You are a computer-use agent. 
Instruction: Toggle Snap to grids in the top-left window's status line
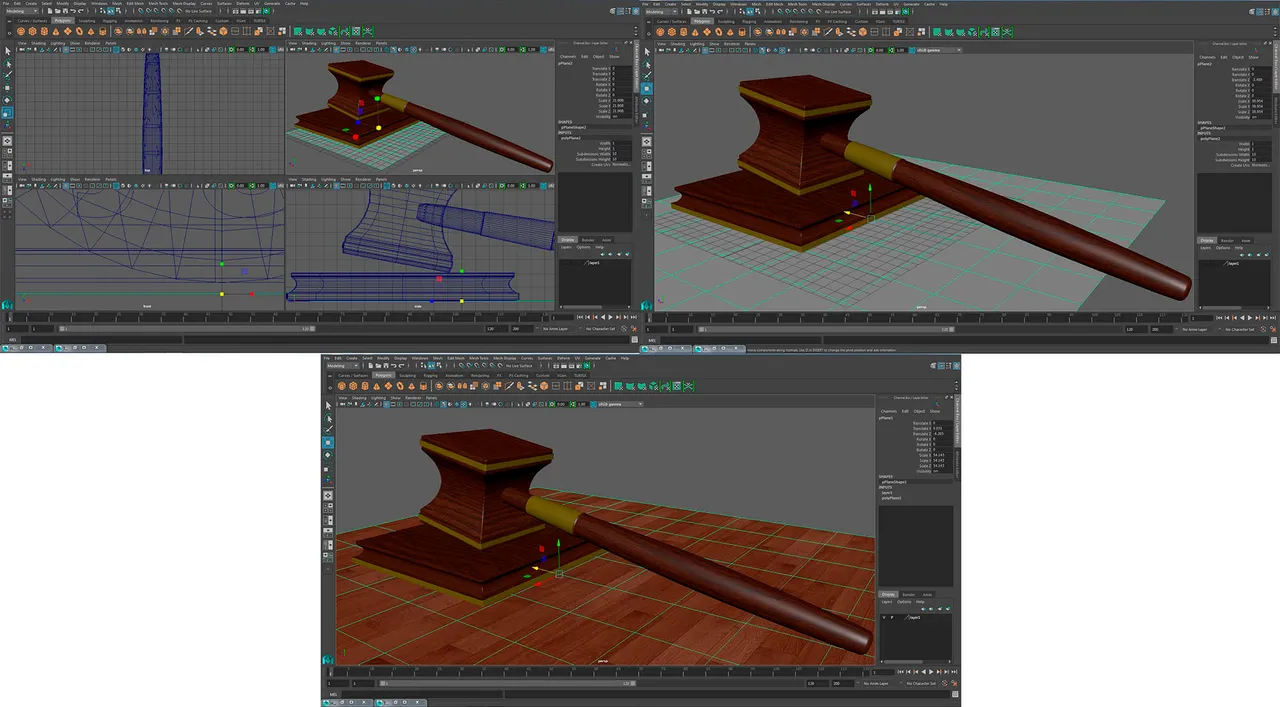pos(141,11)
